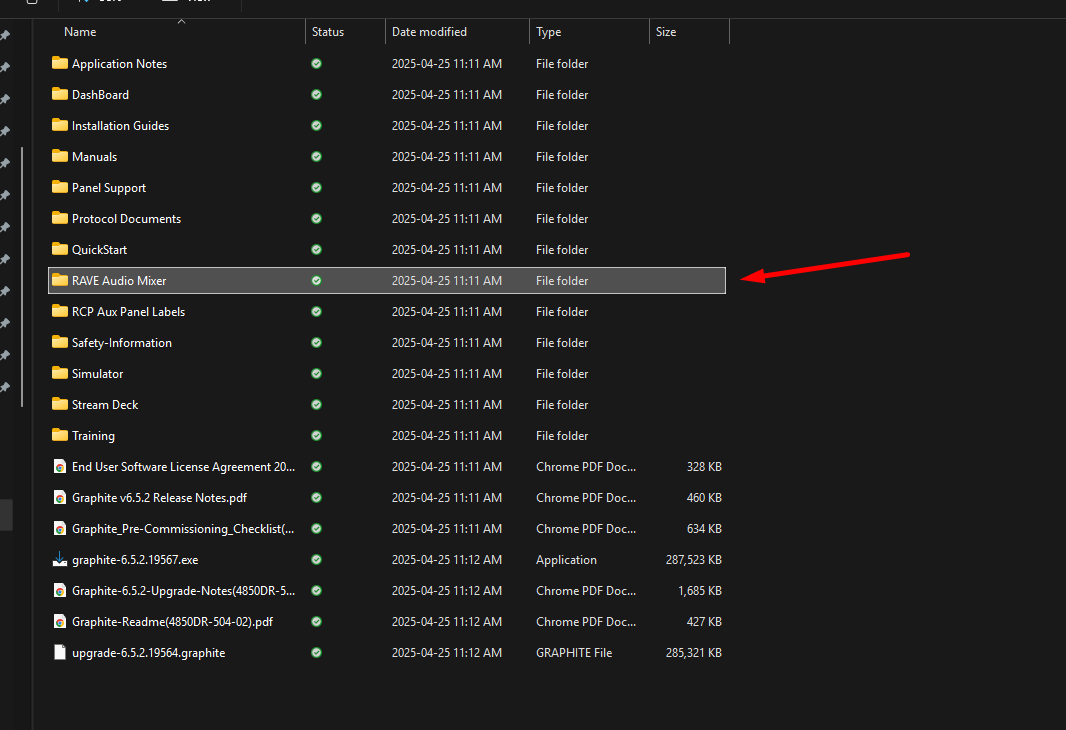Click the 'GRAPHITE File' type cell
Image resolution: width=1066 pixels, height=730 pixels.
pyautogui.click(x=574, y=653)
